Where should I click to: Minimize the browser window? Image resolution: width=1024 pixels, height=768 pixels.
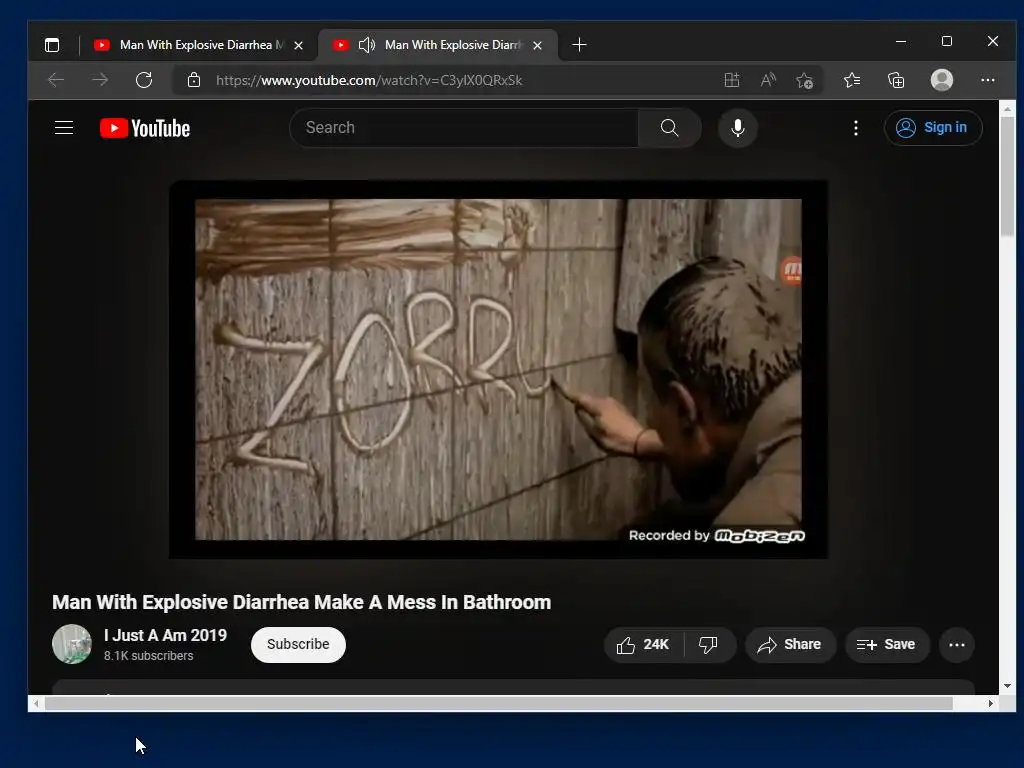point(901,41)
